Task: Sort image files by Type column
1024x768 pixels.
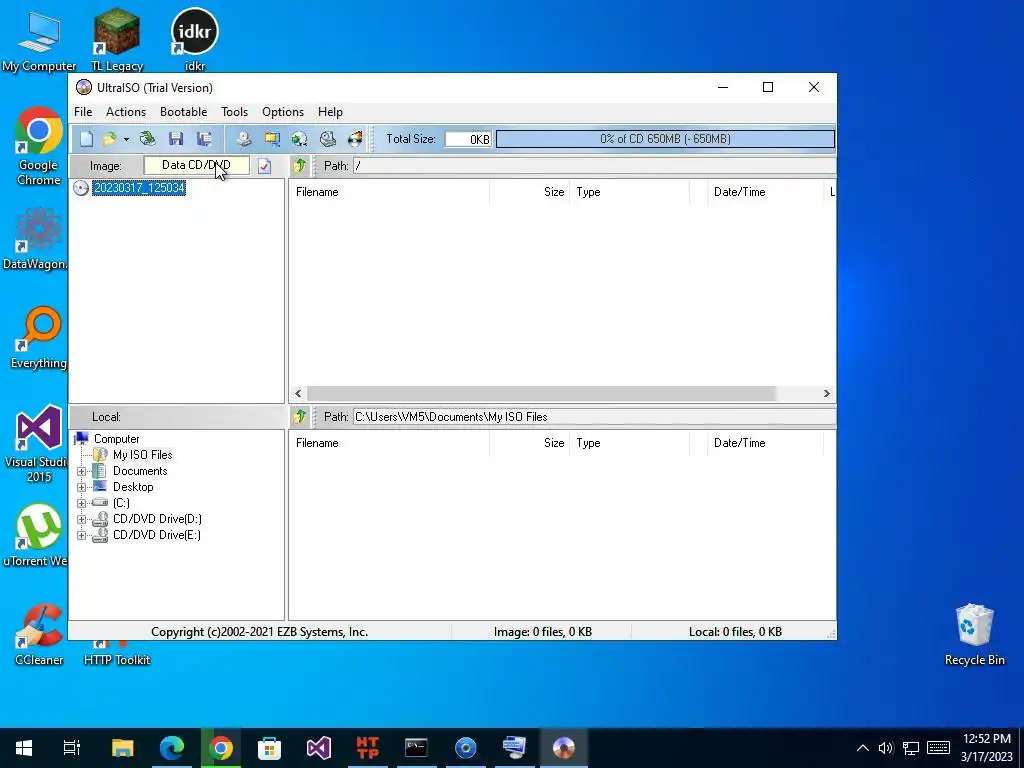Action: [629, 192]
